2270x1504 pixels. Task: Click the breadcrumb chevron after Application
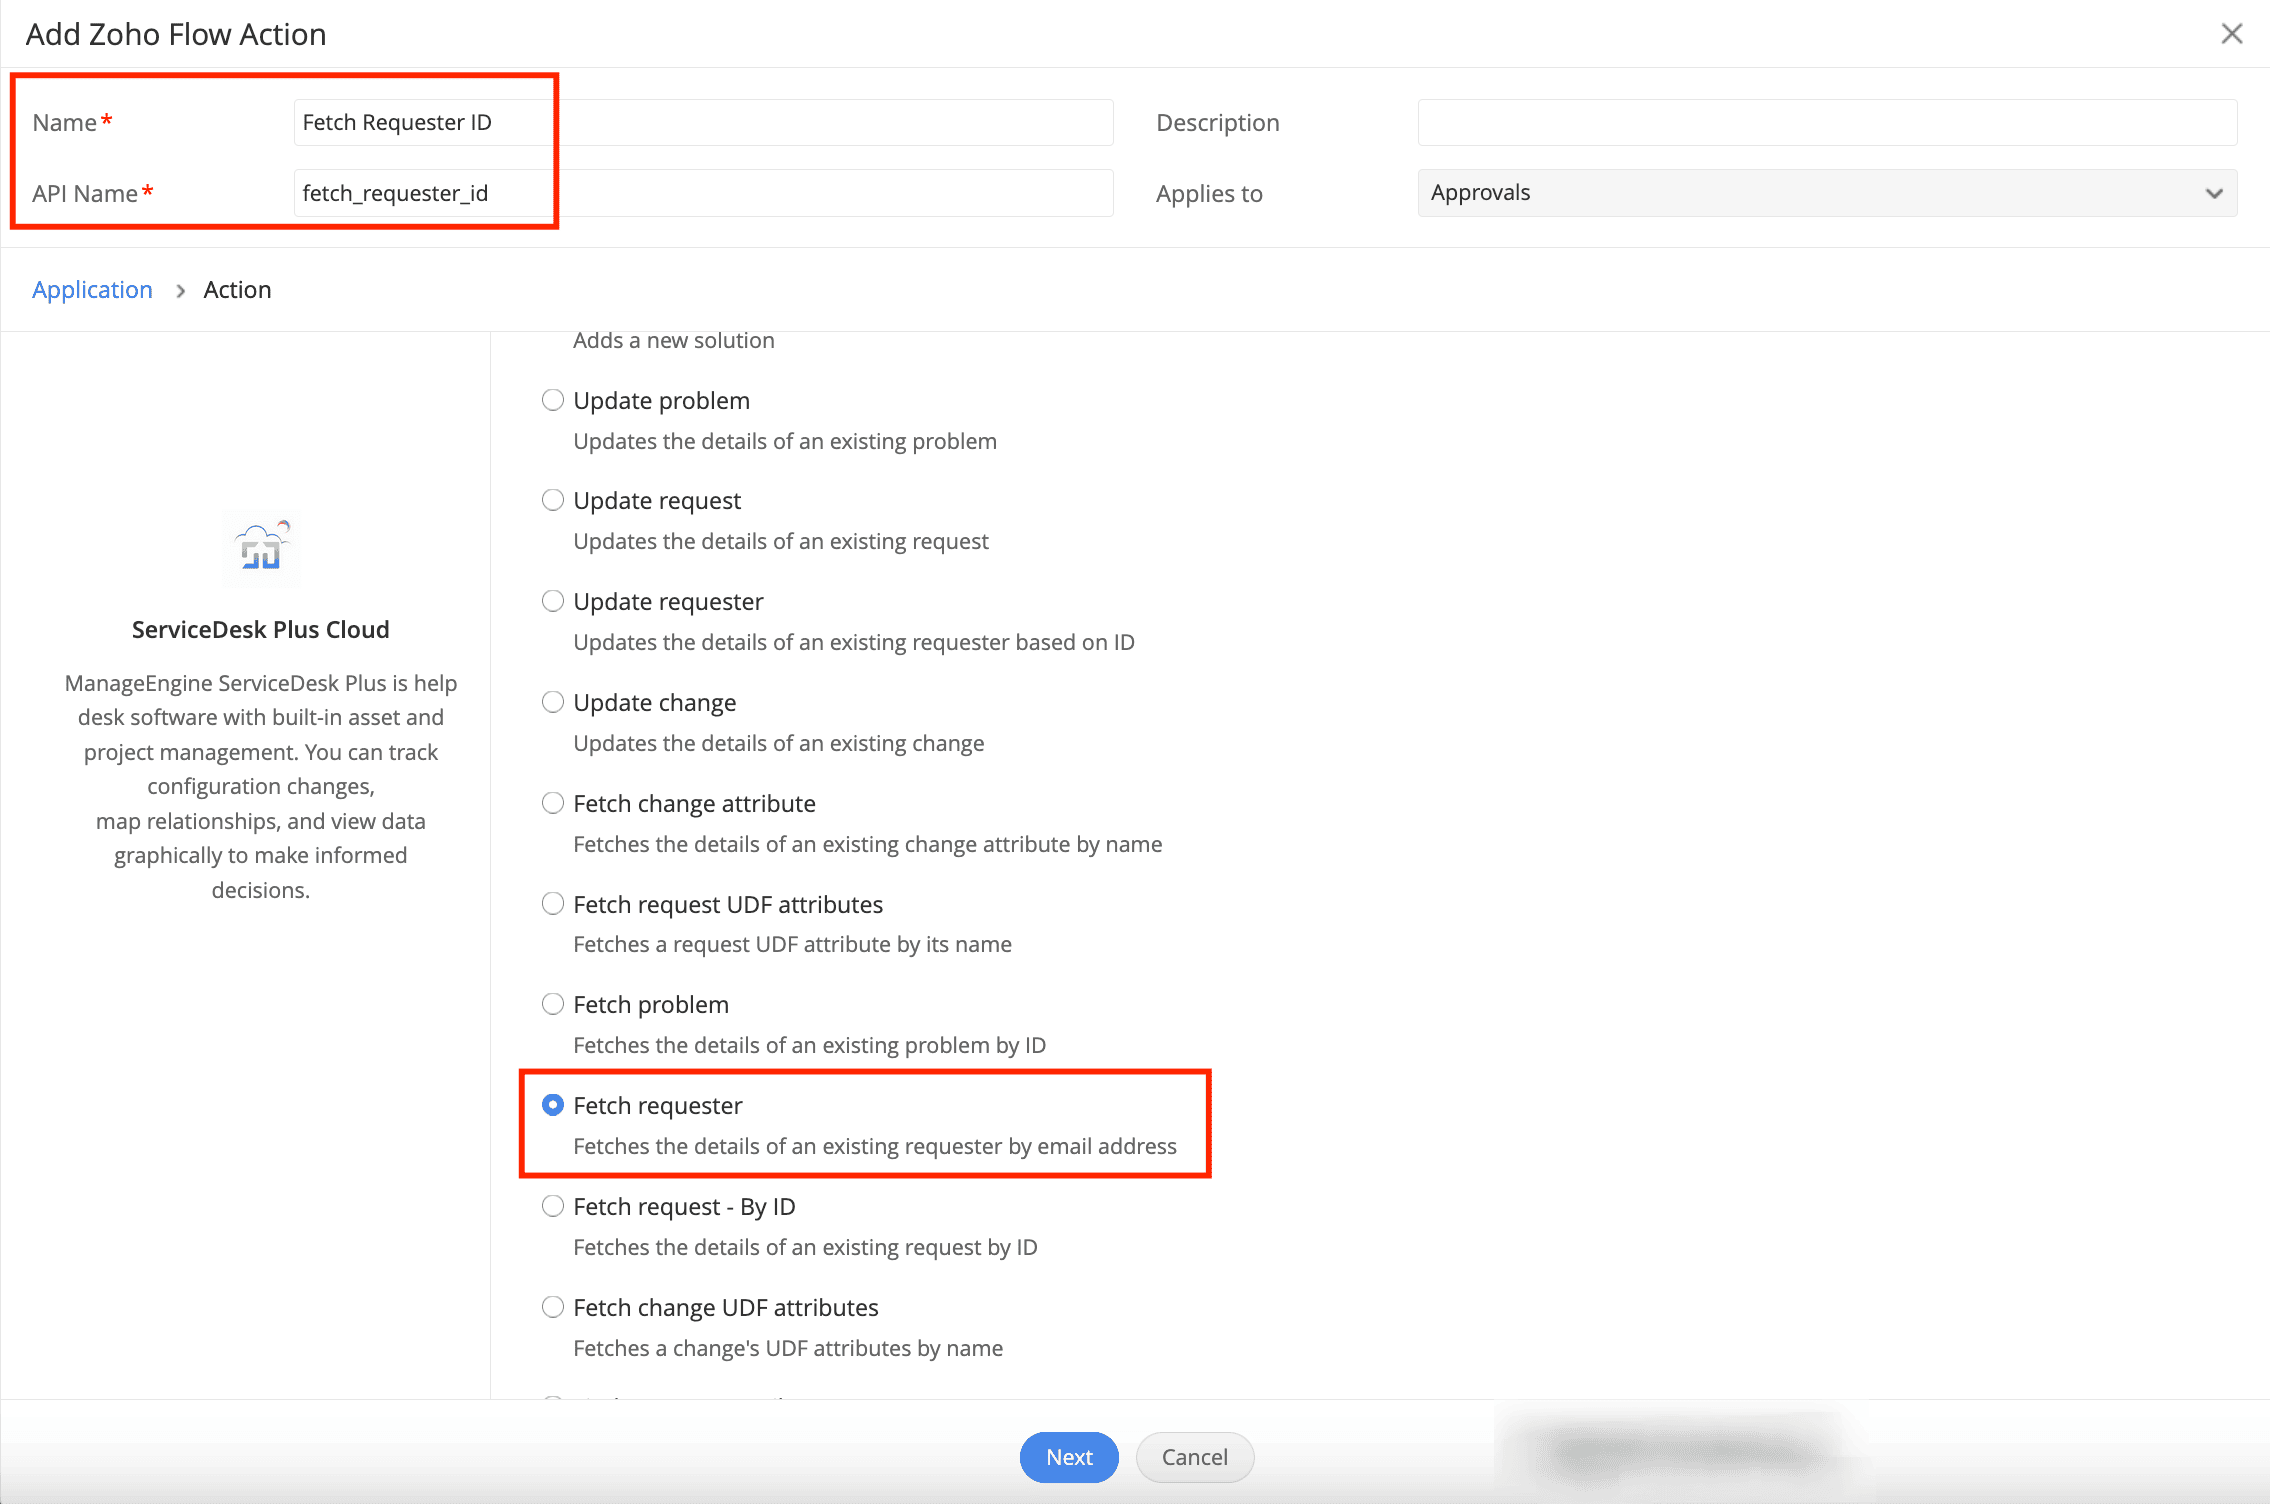coord(181,291)
